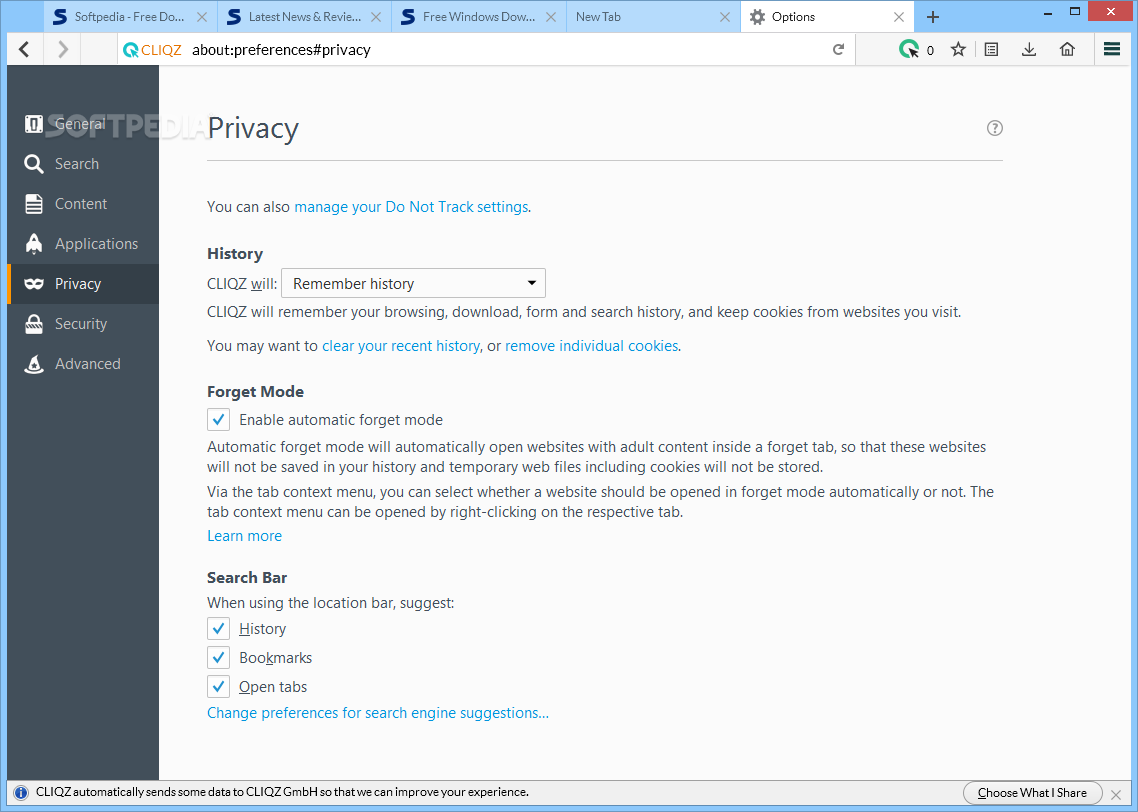Screen dimensions: 1138x812
Task: Uncheck History suggestion checkbox
Action: click(x=218, y=628)
